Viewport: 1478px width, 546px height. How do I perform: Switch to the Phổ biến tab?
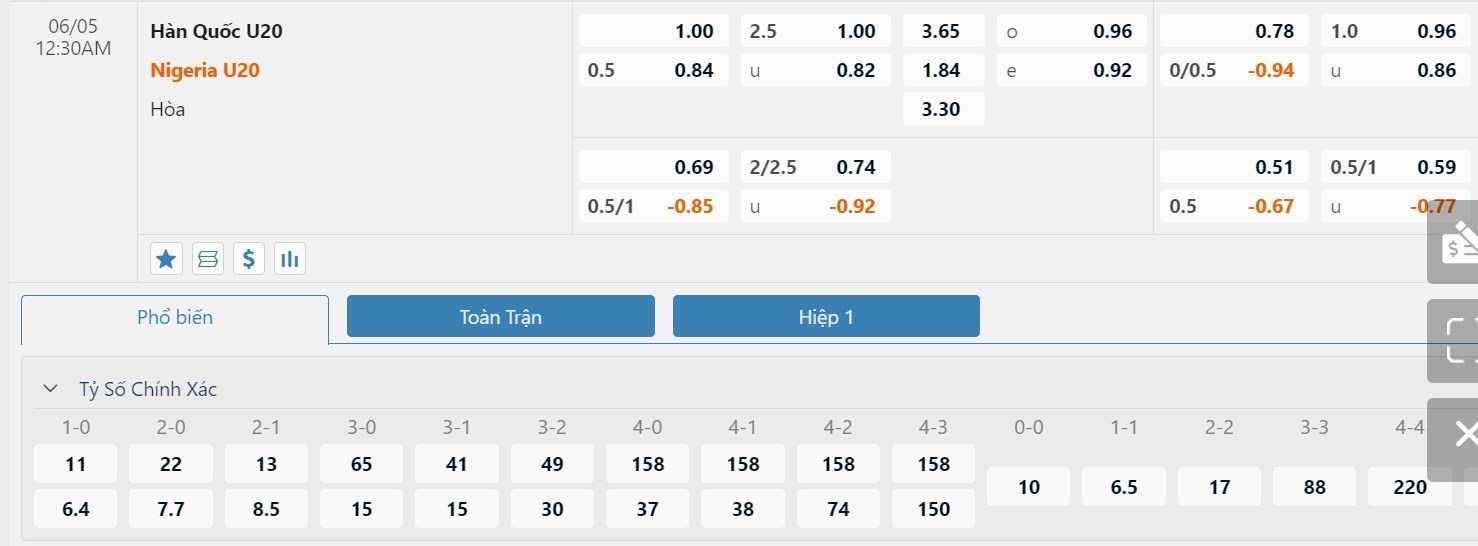click(175, 318)
